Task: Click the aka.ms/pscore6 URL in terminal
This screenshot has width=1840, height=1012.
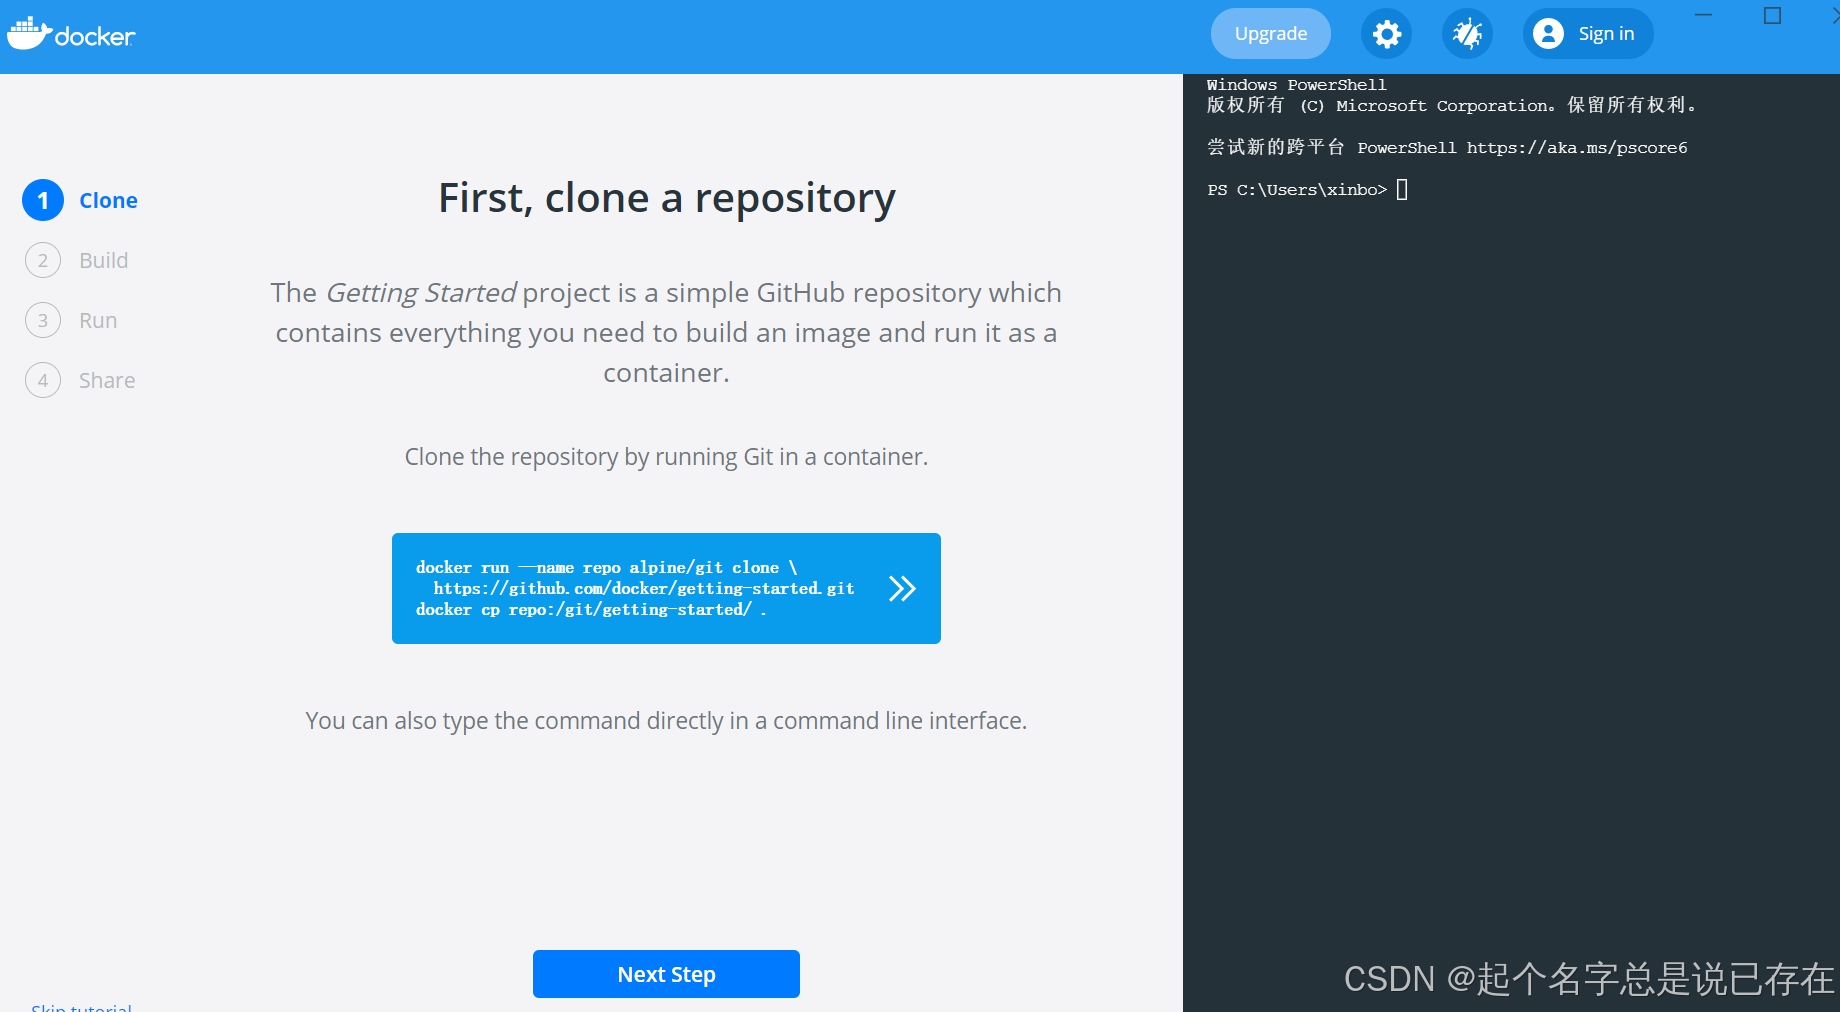Action: [x=1577, y=148]
